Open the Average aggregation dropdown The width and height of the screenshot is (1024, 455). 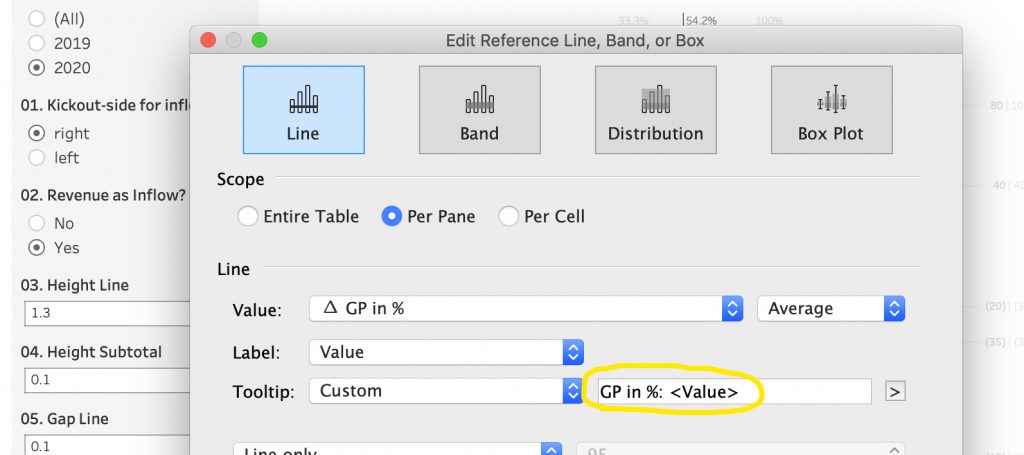coord(831,308)
